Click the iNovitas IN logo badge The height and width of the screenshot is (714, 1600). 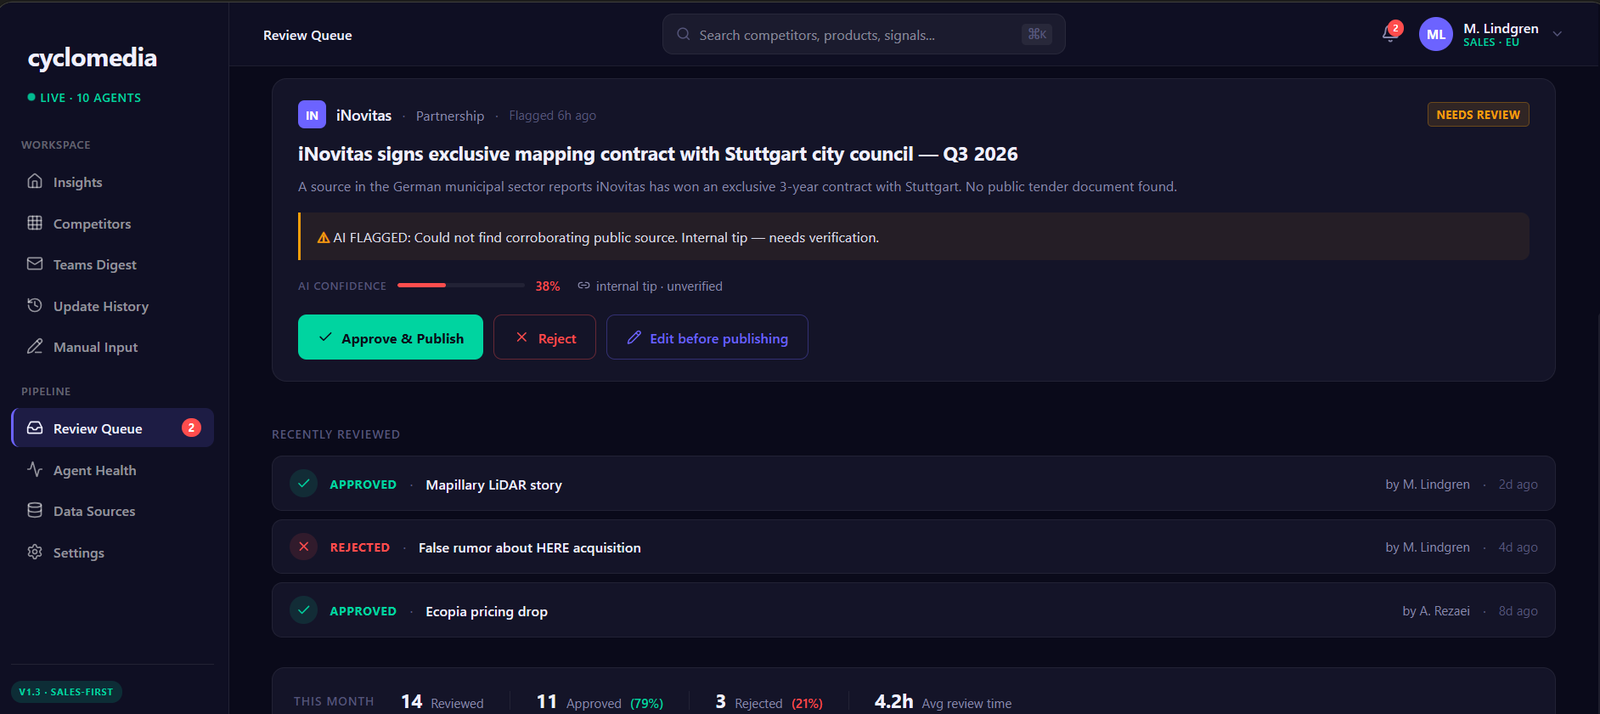coord(312,115)
